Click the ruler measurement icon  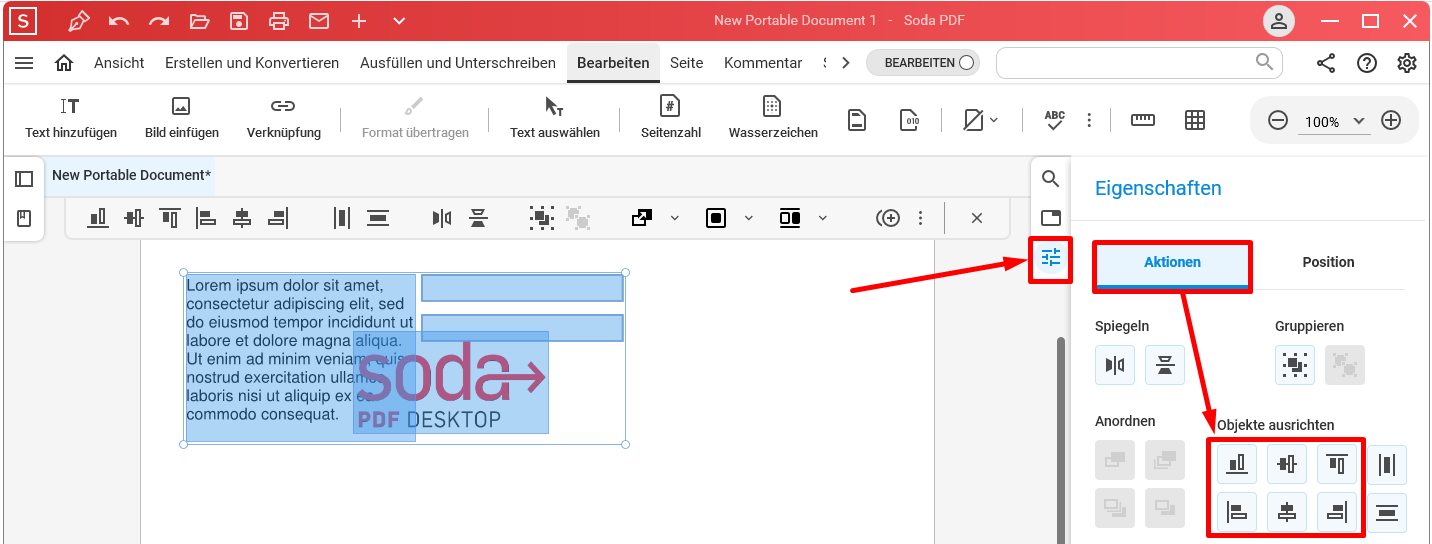click(x=1142, y=120)
